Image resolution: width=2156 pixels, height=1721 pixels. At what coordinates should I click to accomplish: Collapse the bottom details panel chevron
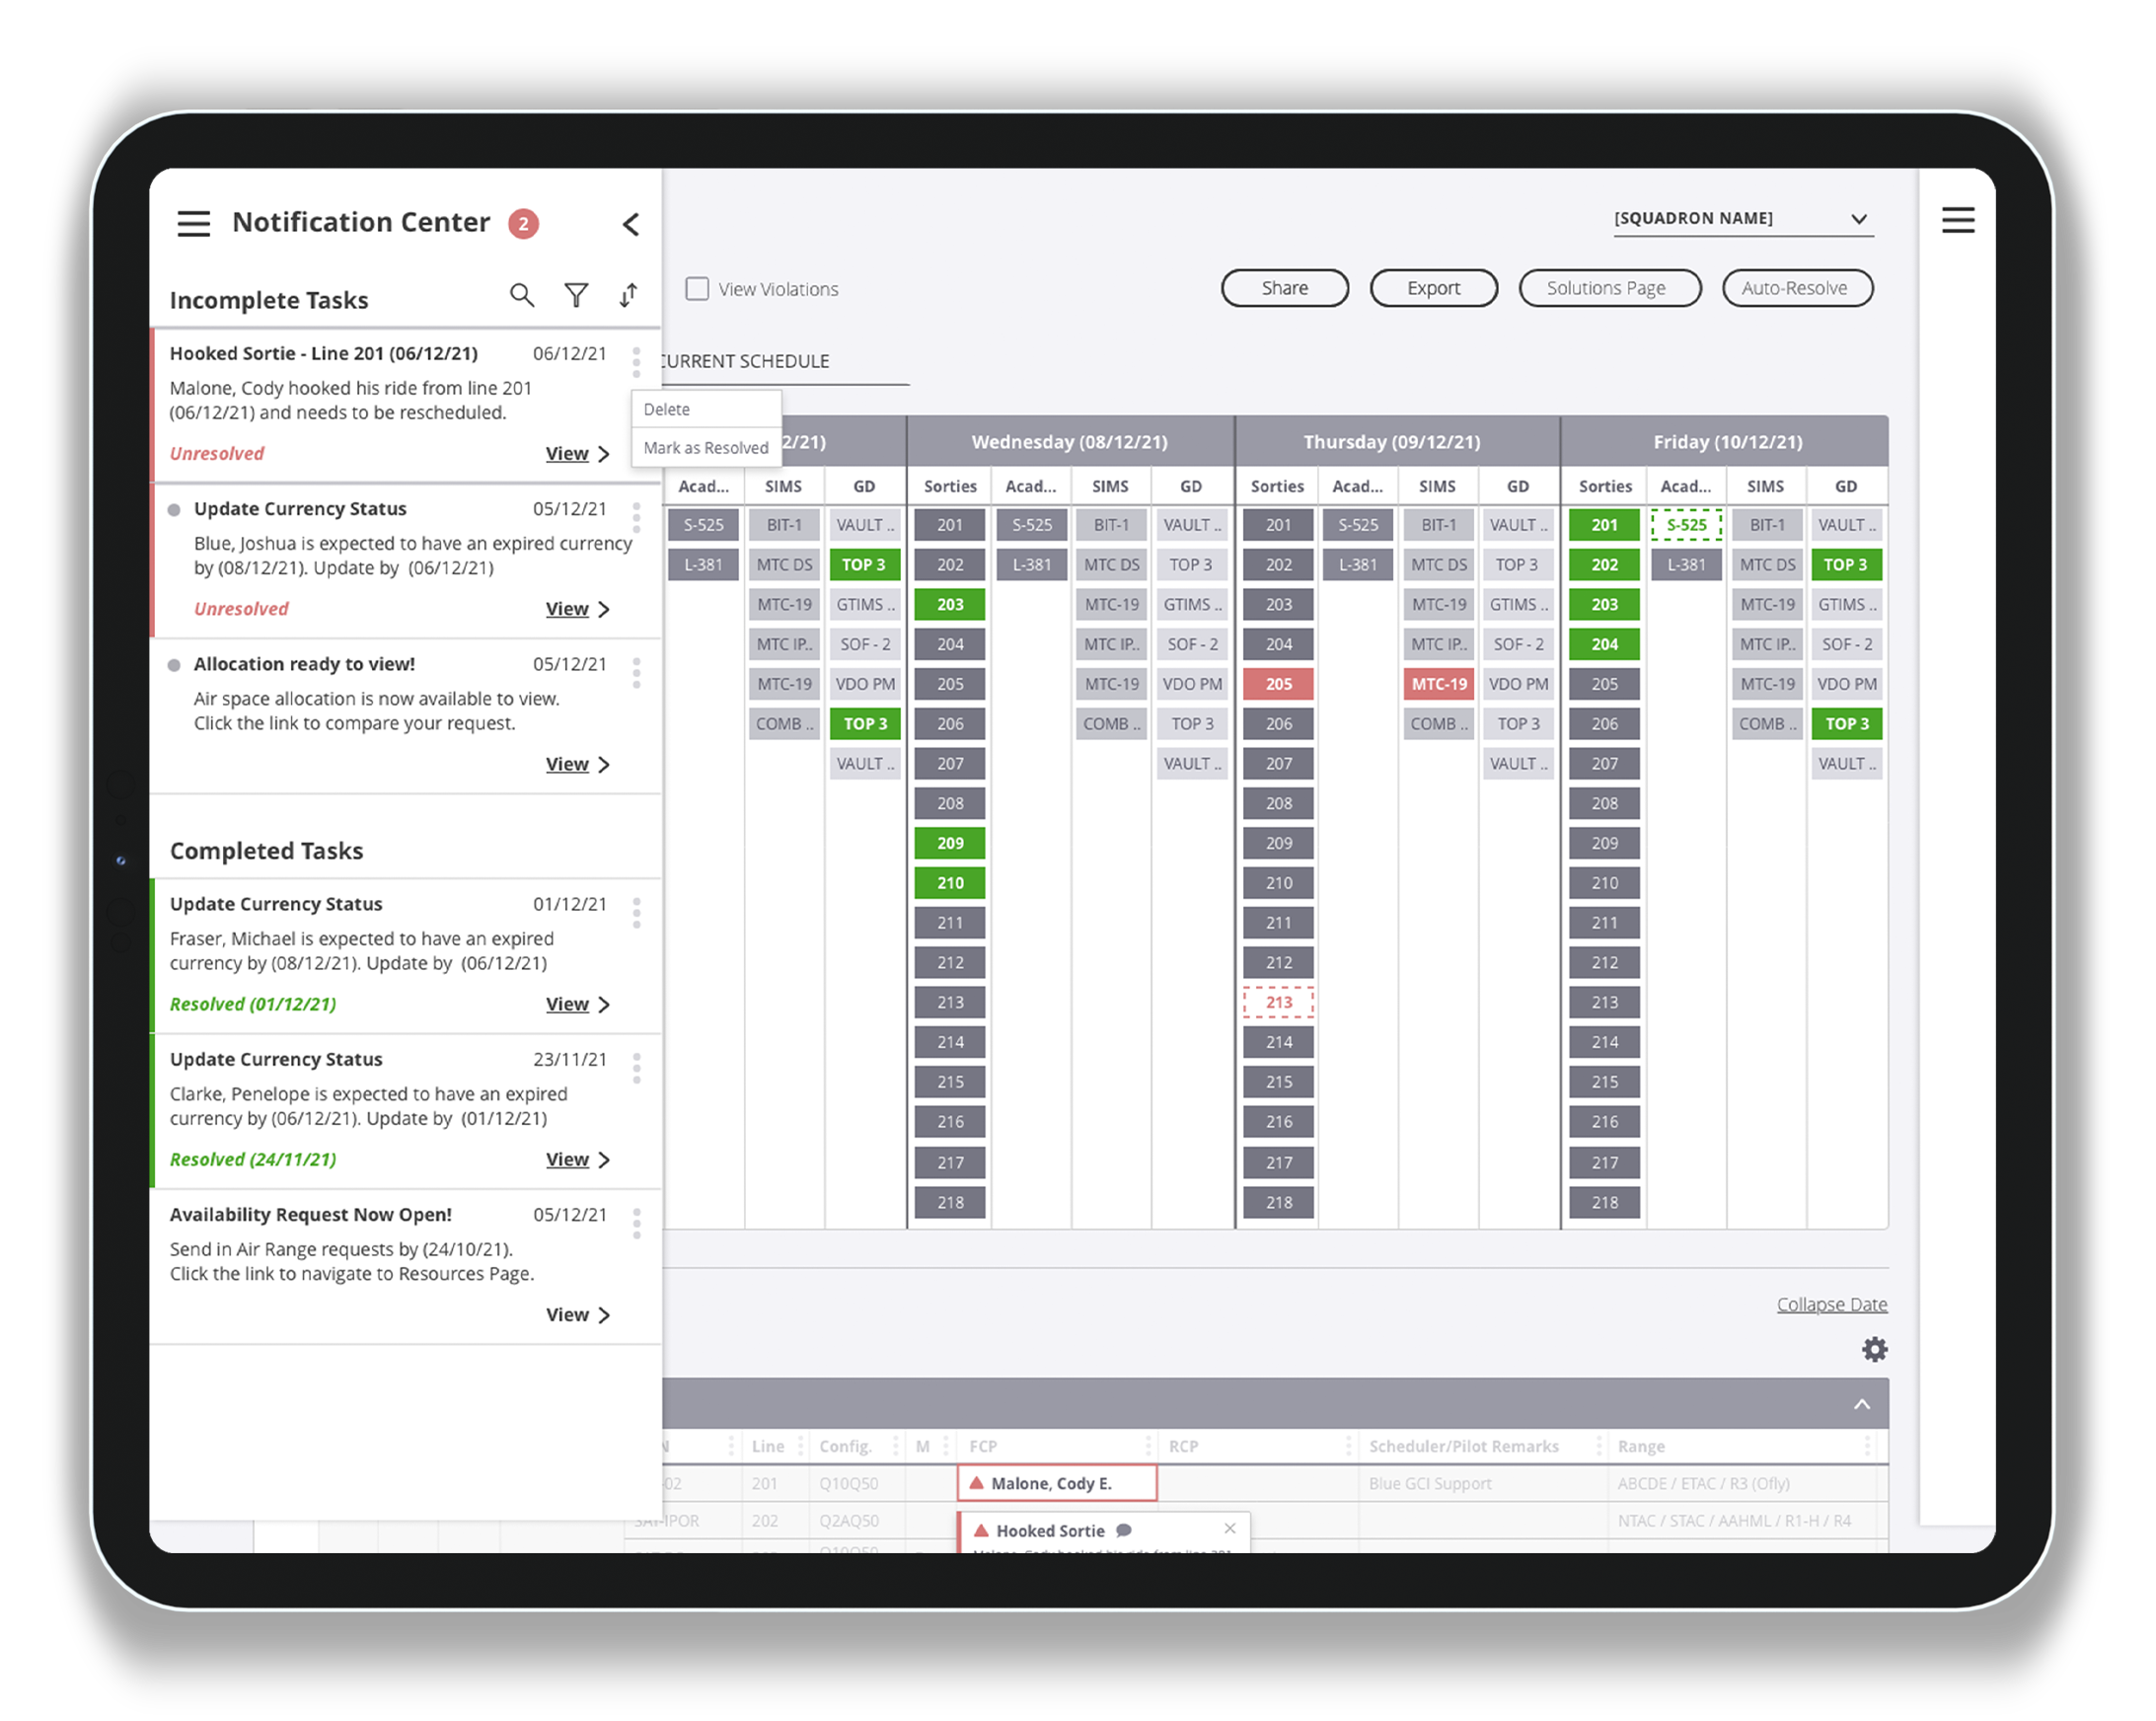[x=1861, y=1404]
